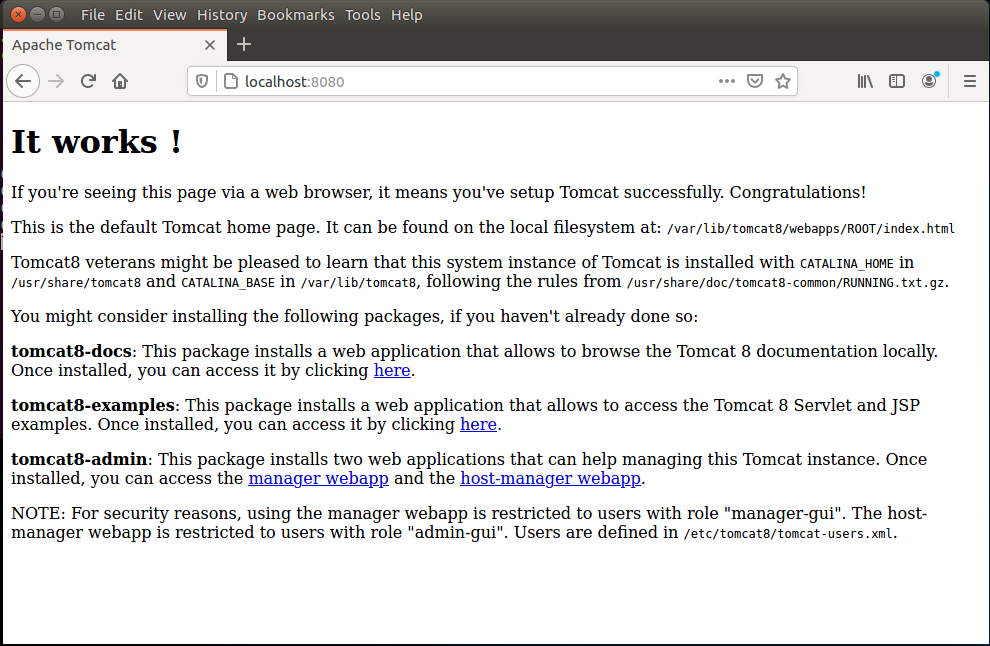Click the bold tomcat8-docs label

pyautogui.click(x=71, y=351)
